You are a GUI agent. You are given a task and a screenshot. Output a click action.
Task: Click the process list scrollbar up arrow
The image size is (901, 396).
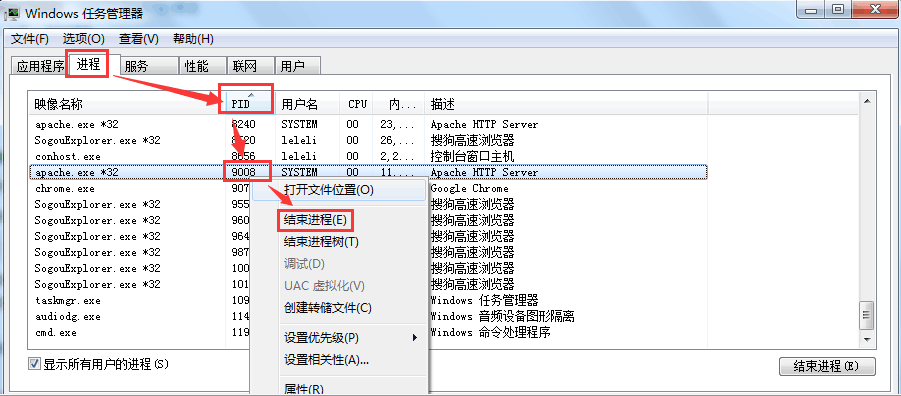click(x=867, y=101)
